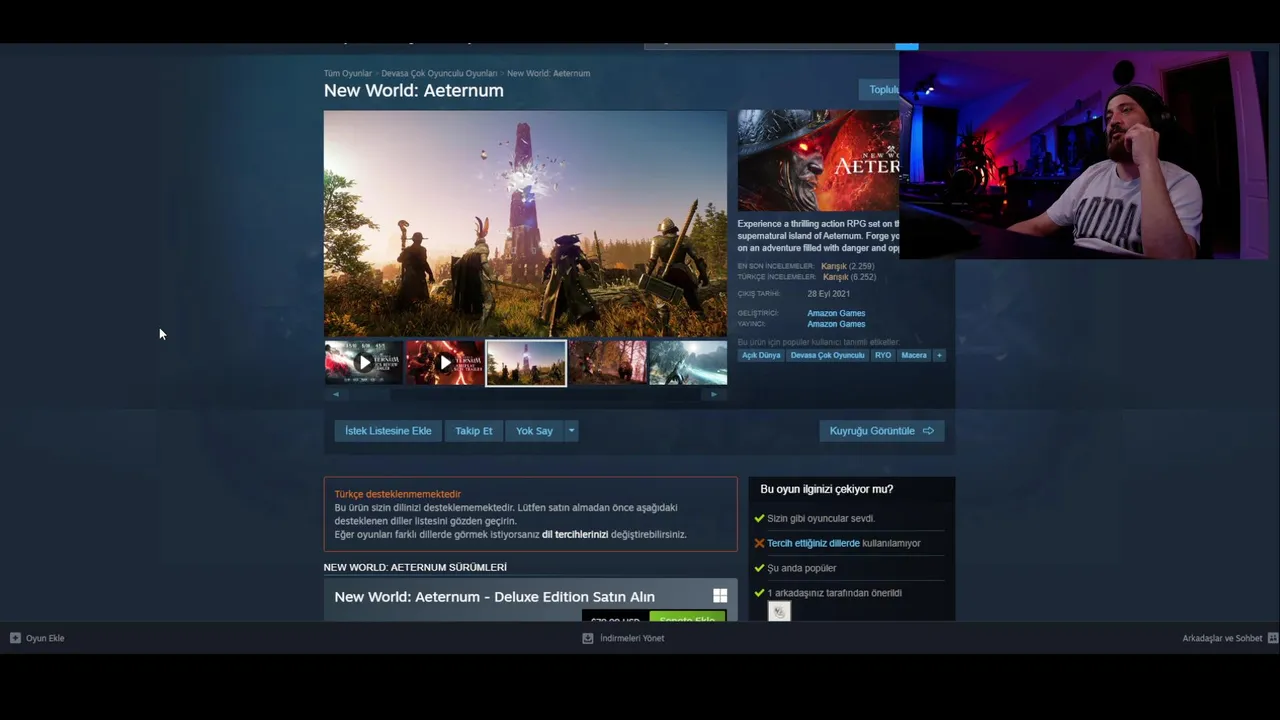Click 'Kuyruğu Görüntüle' button

click(881, 431)
